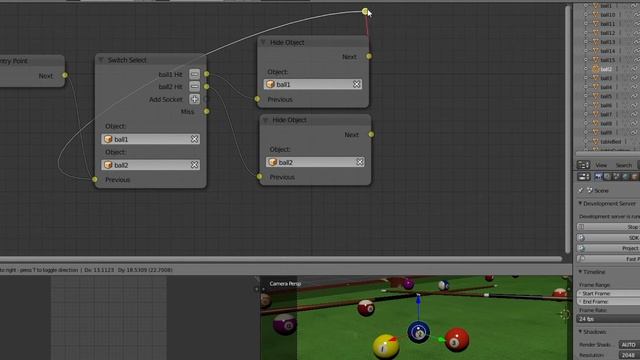Click the red X-axis manipulator arrow
This screenshot has height=360, width=640.
[393, 339]
